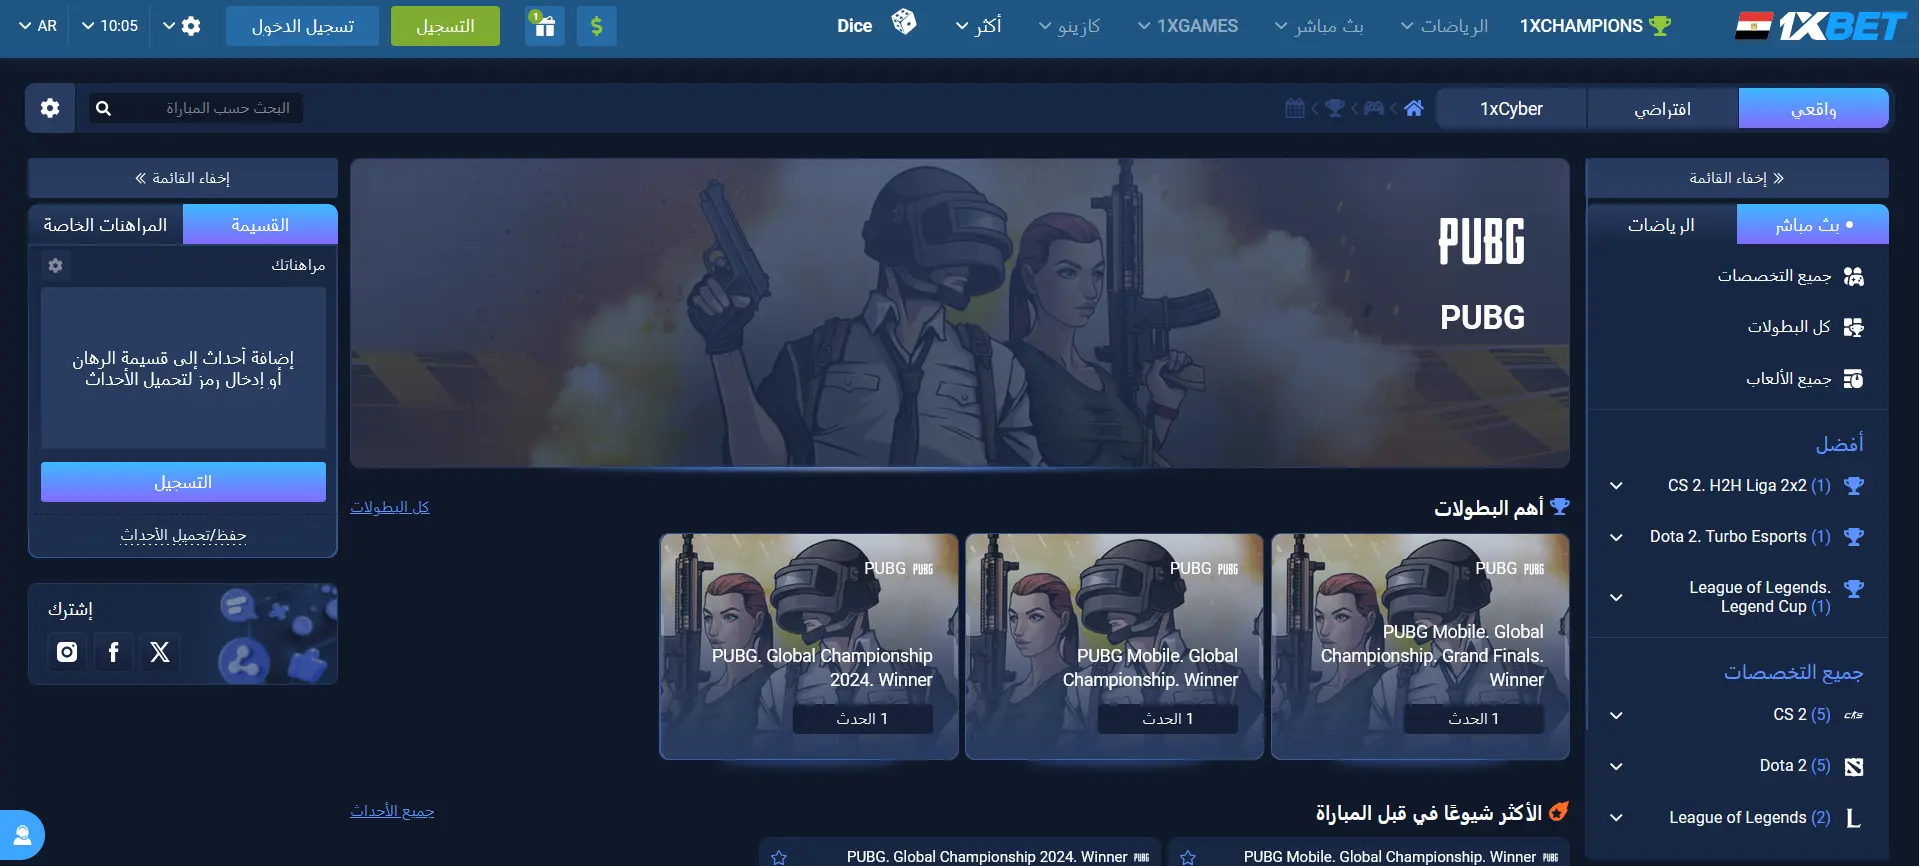Open the Instagram share icon

[67, 652]
